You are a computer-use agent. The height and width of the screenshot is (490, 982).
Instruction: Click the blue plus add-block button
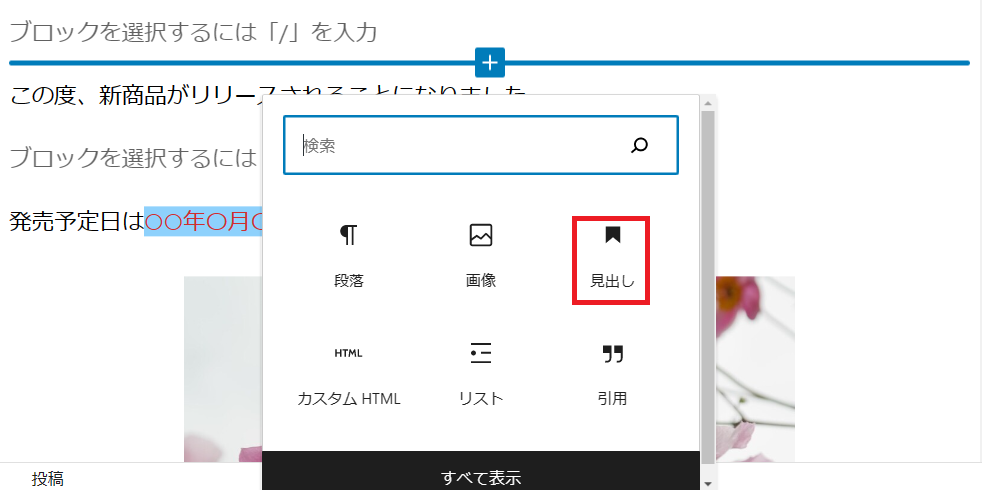(x=490, y=62)
